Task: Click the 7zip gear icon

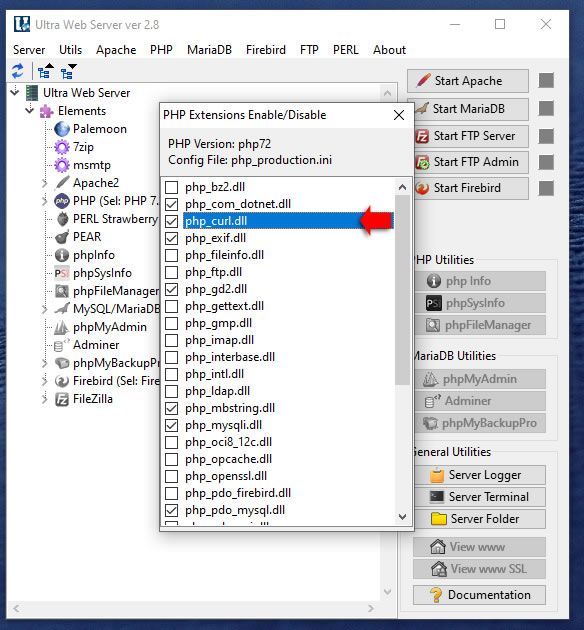Action: point(62,147)
